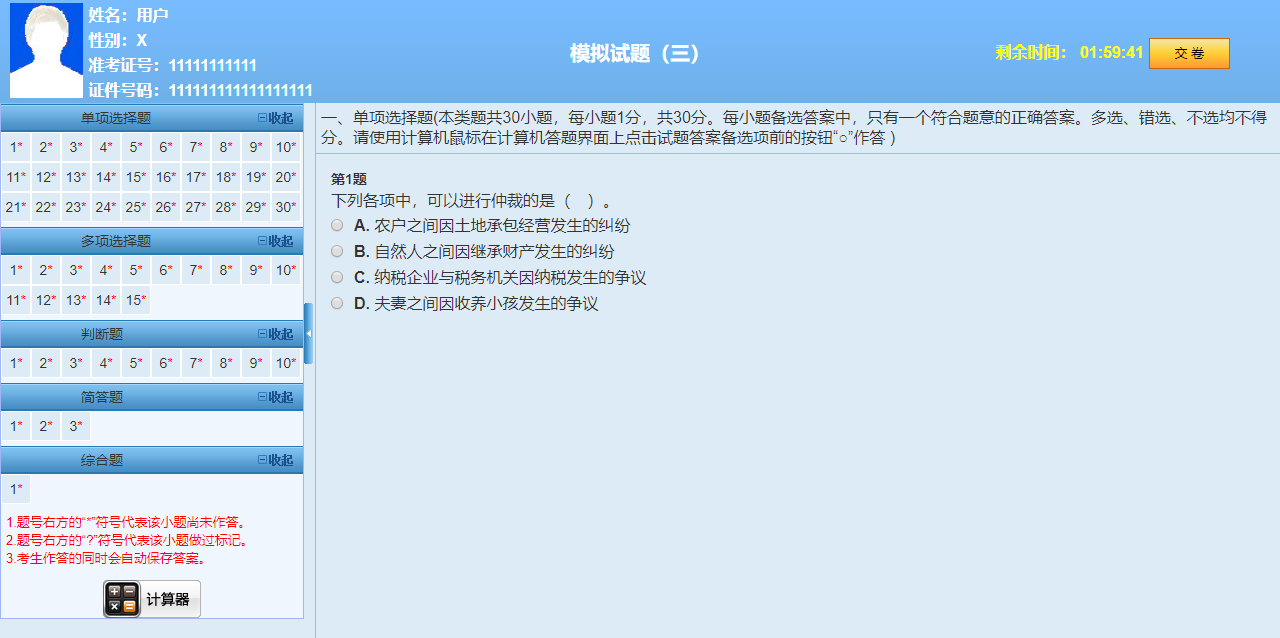Select answer C about 纳税争议
Image resolution: width=1280 pixels, height=638 pixels.
click(x=337, y=276)
